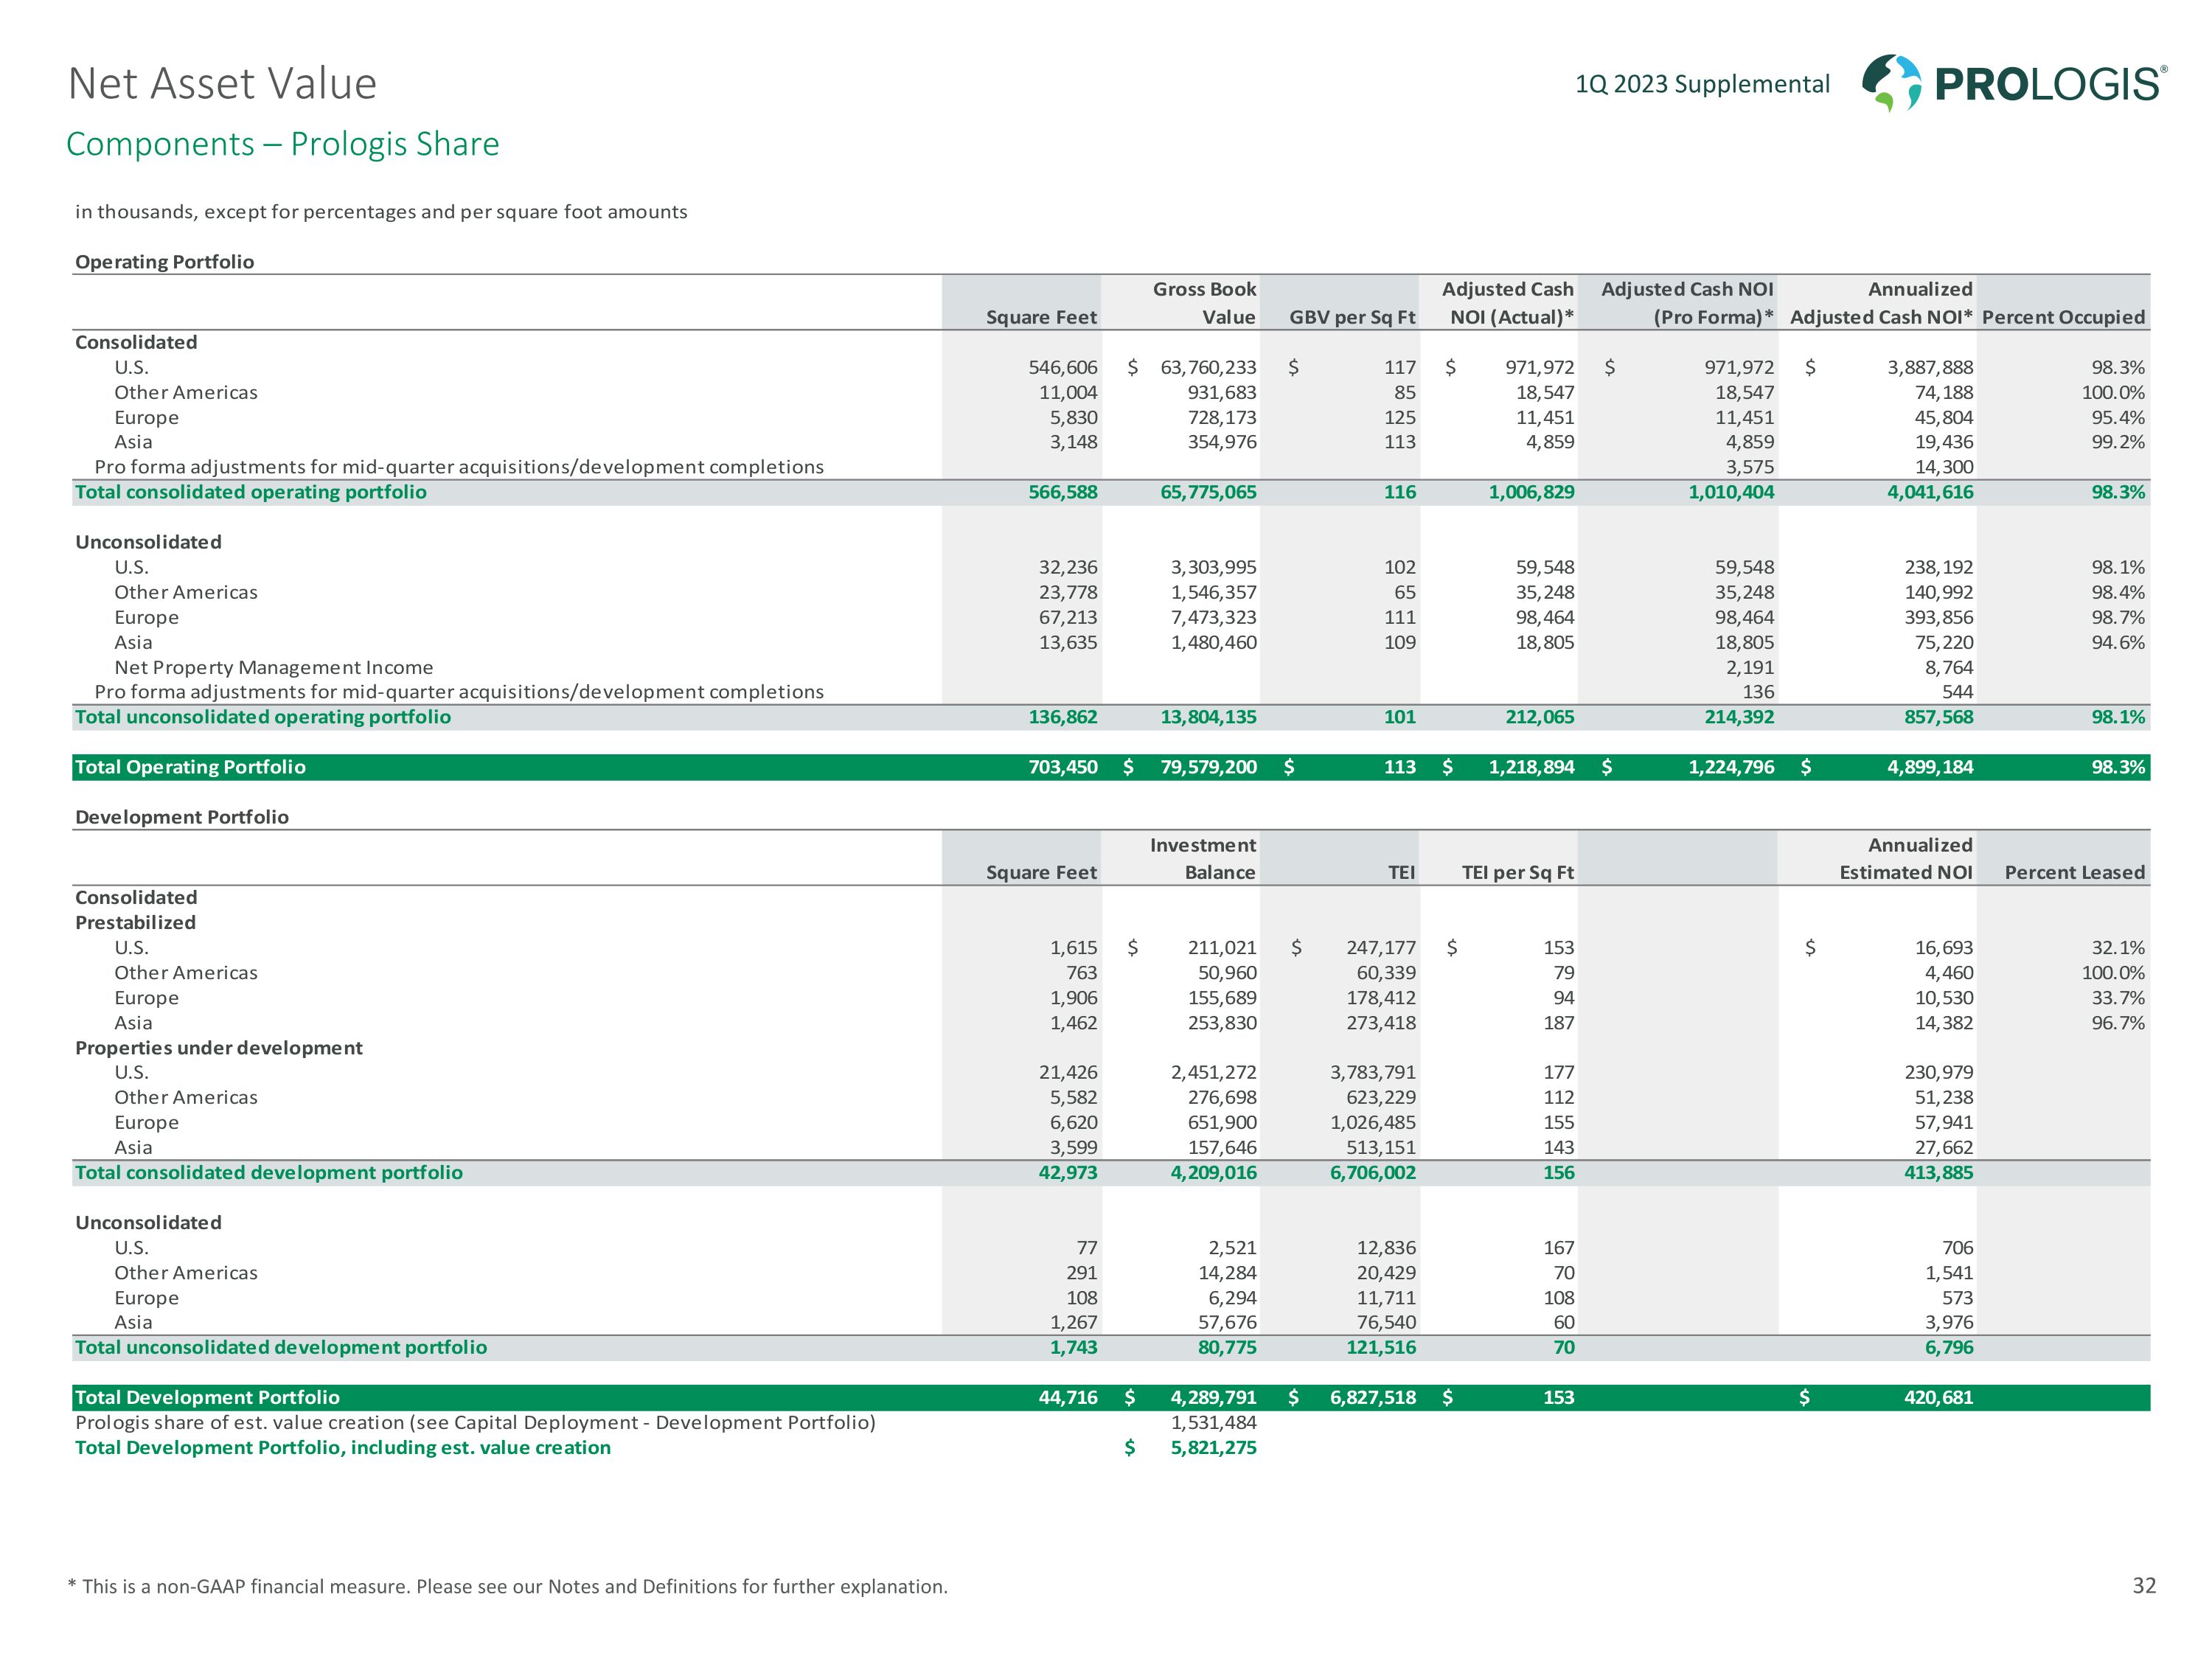
Task: Click the non-GAAP footnote text
Action: 507,1586
